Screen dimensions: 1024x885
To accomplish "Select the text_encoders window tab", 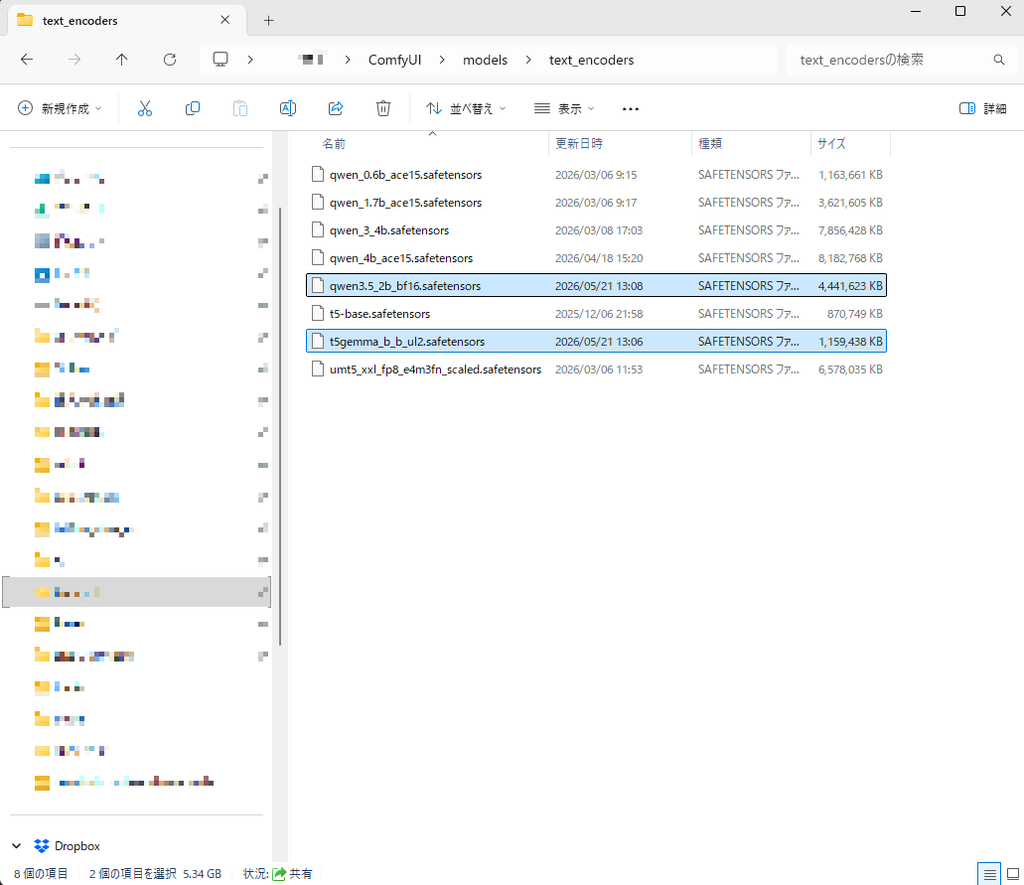I will point(127,20).
